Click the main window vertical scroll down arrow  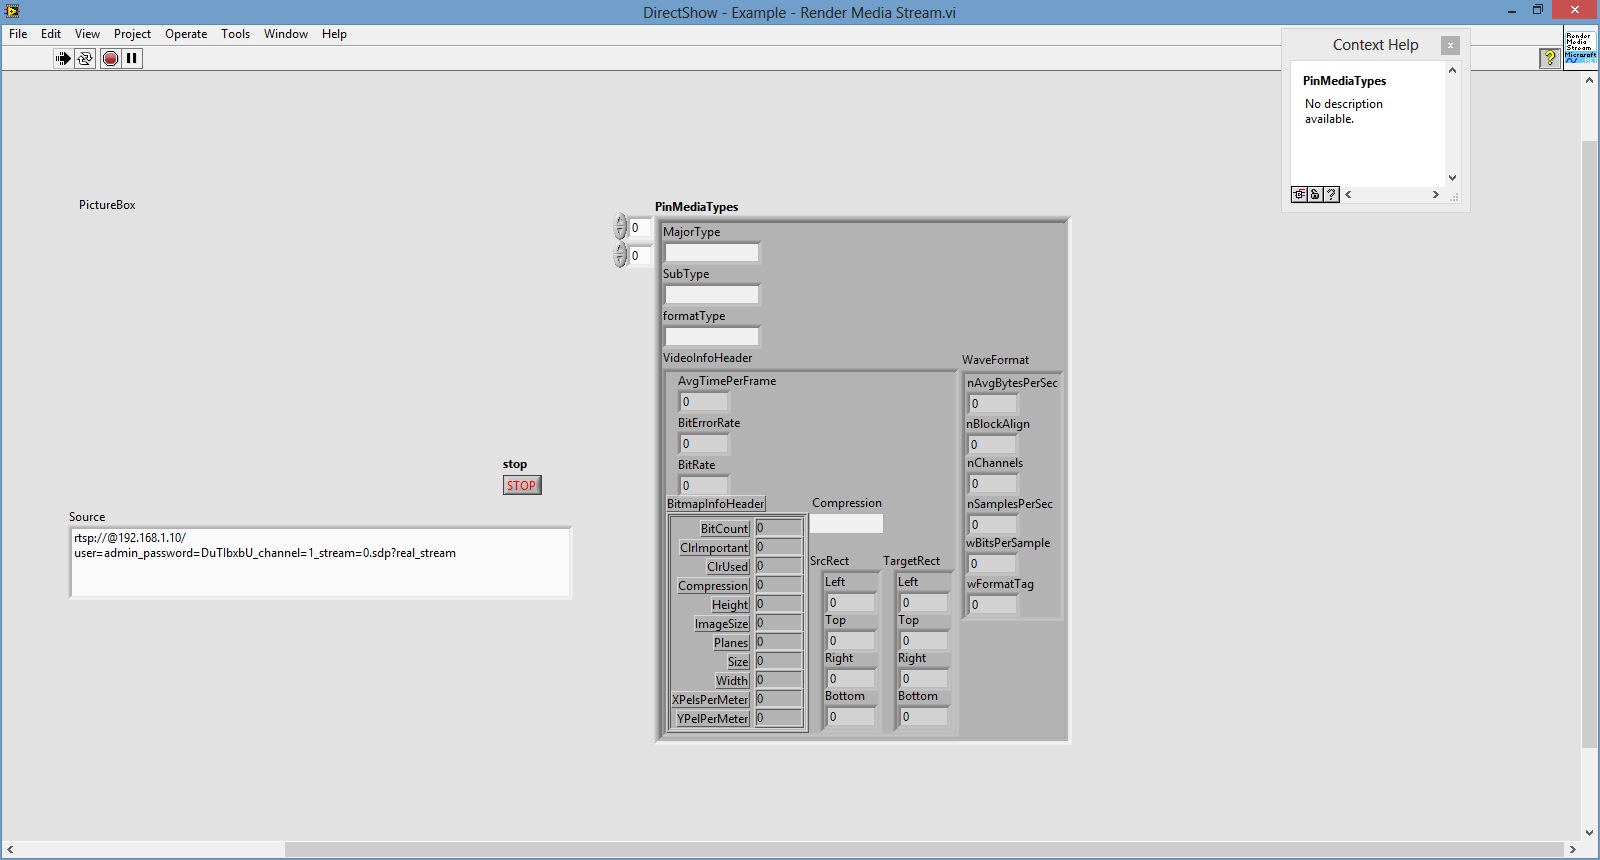(1590, 833)
